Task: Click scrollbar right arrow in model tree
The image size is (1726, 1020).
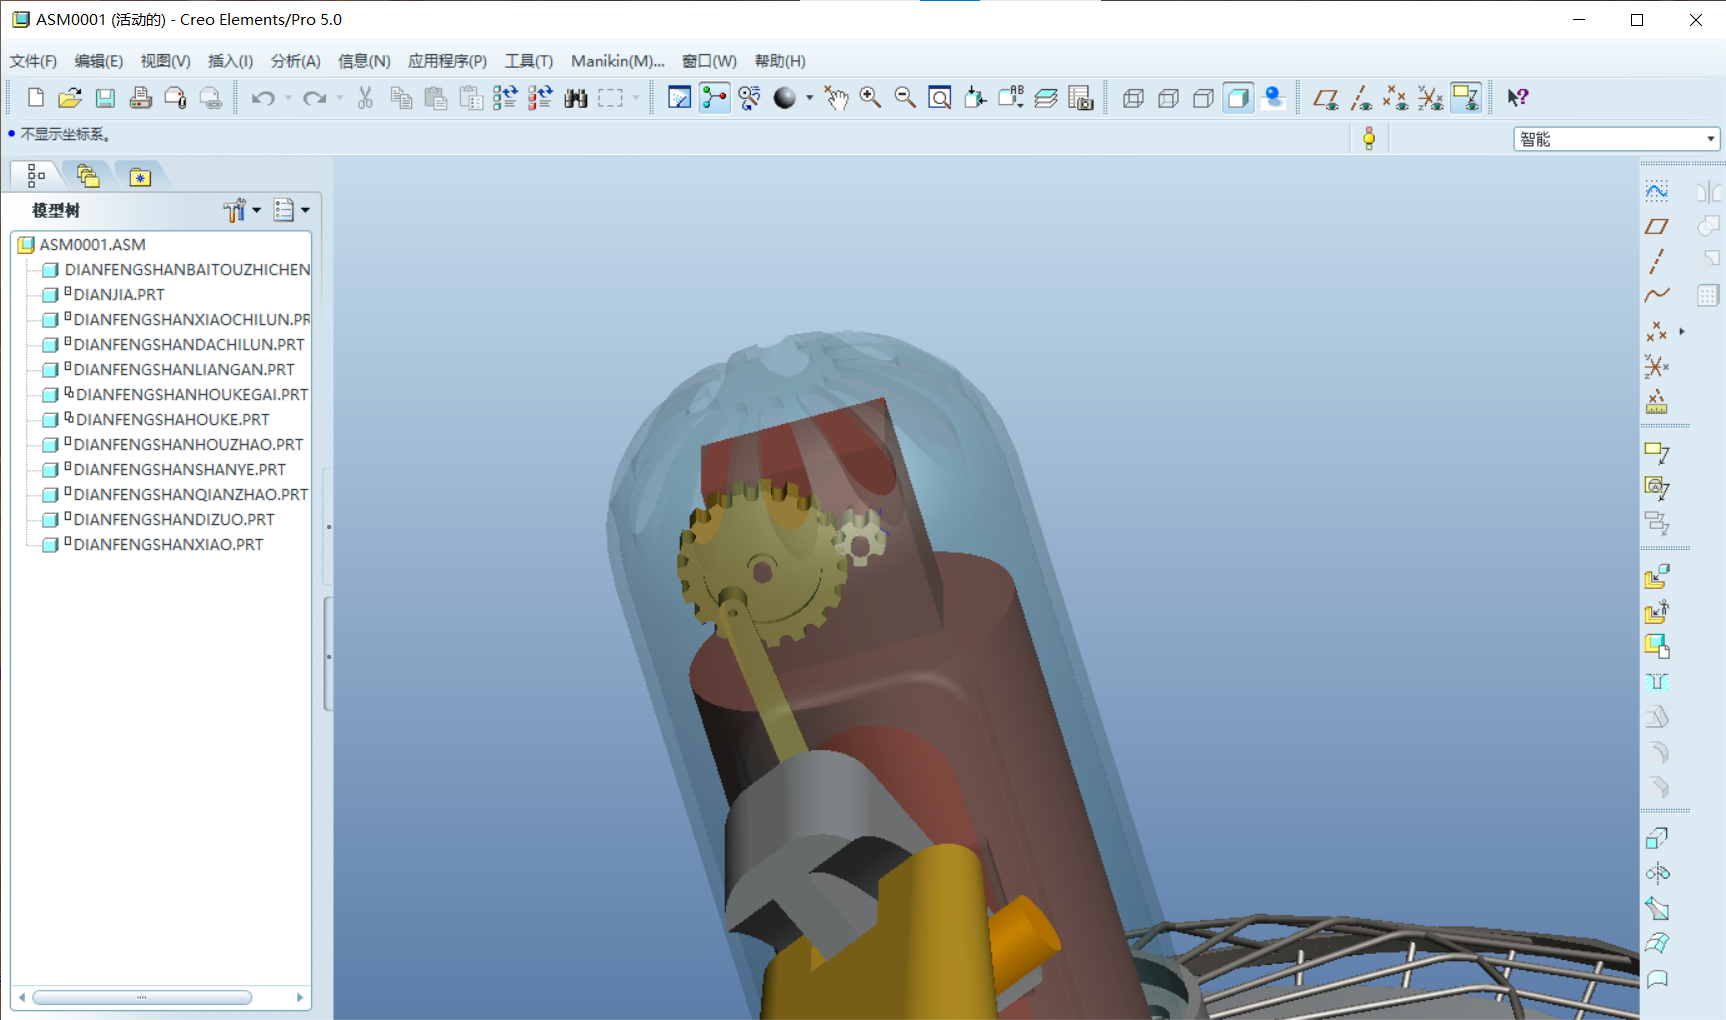Action: click(x=299, y=997)
